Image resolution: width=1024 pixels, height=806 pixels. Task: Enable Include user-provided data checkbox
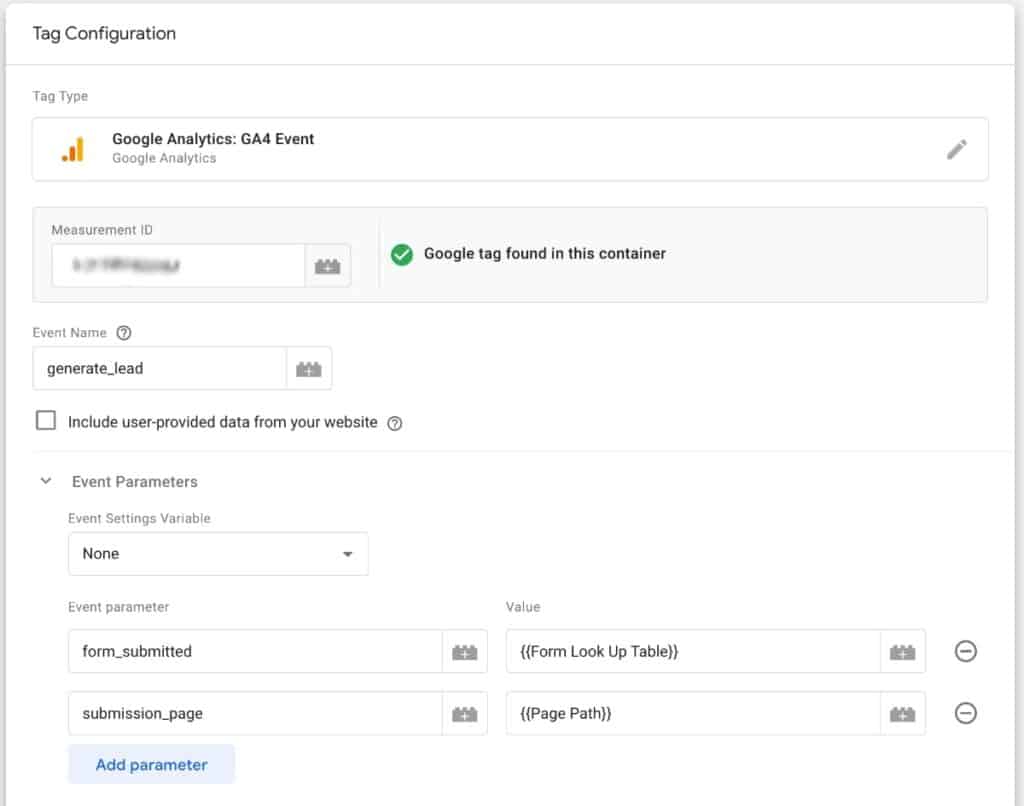(46, 420)
